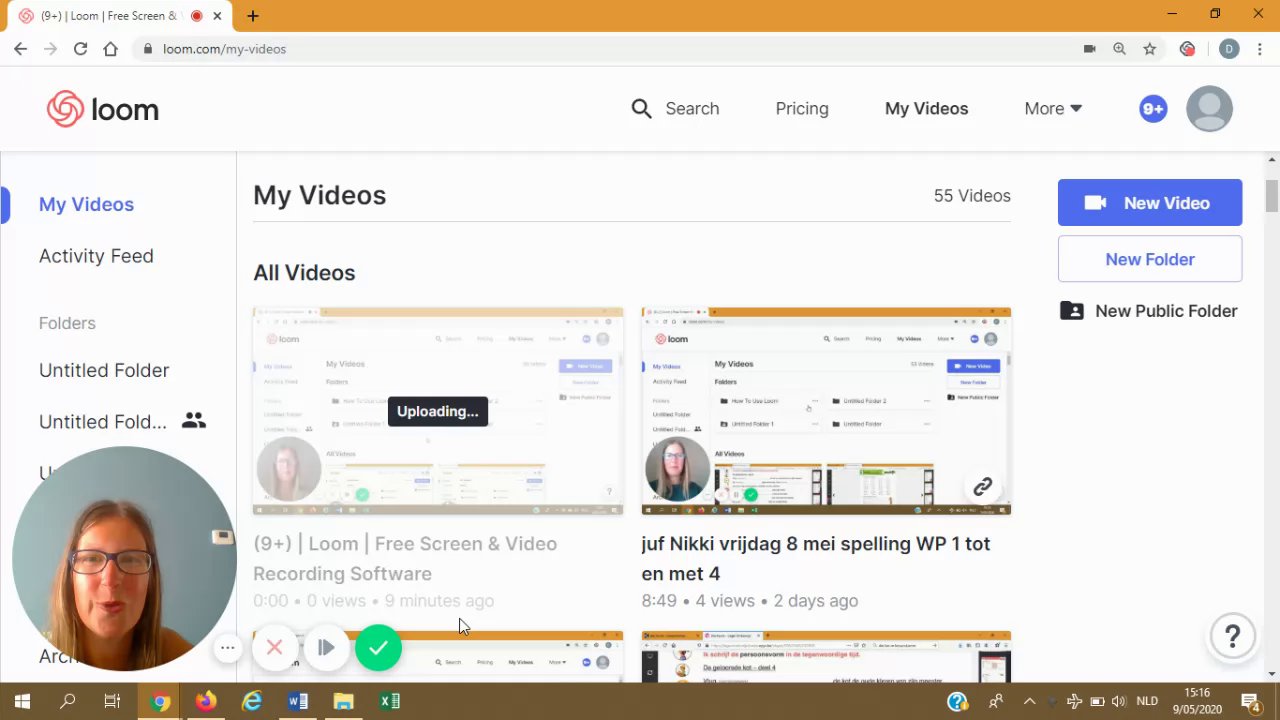The image size is (1280, 720).
Task: Expand the More dropdown menu
Action: point(1053,109)
